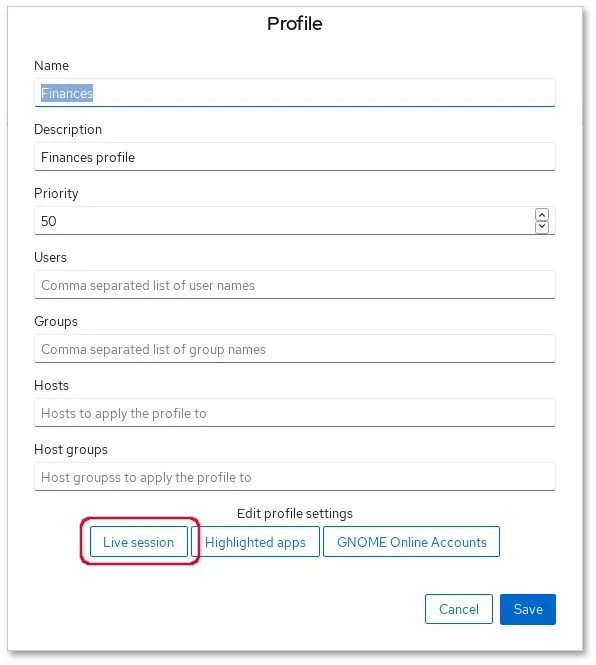This screenshot has height=665, width=596.
Task: Click into the Description text field
Action: tap(295, 157)
